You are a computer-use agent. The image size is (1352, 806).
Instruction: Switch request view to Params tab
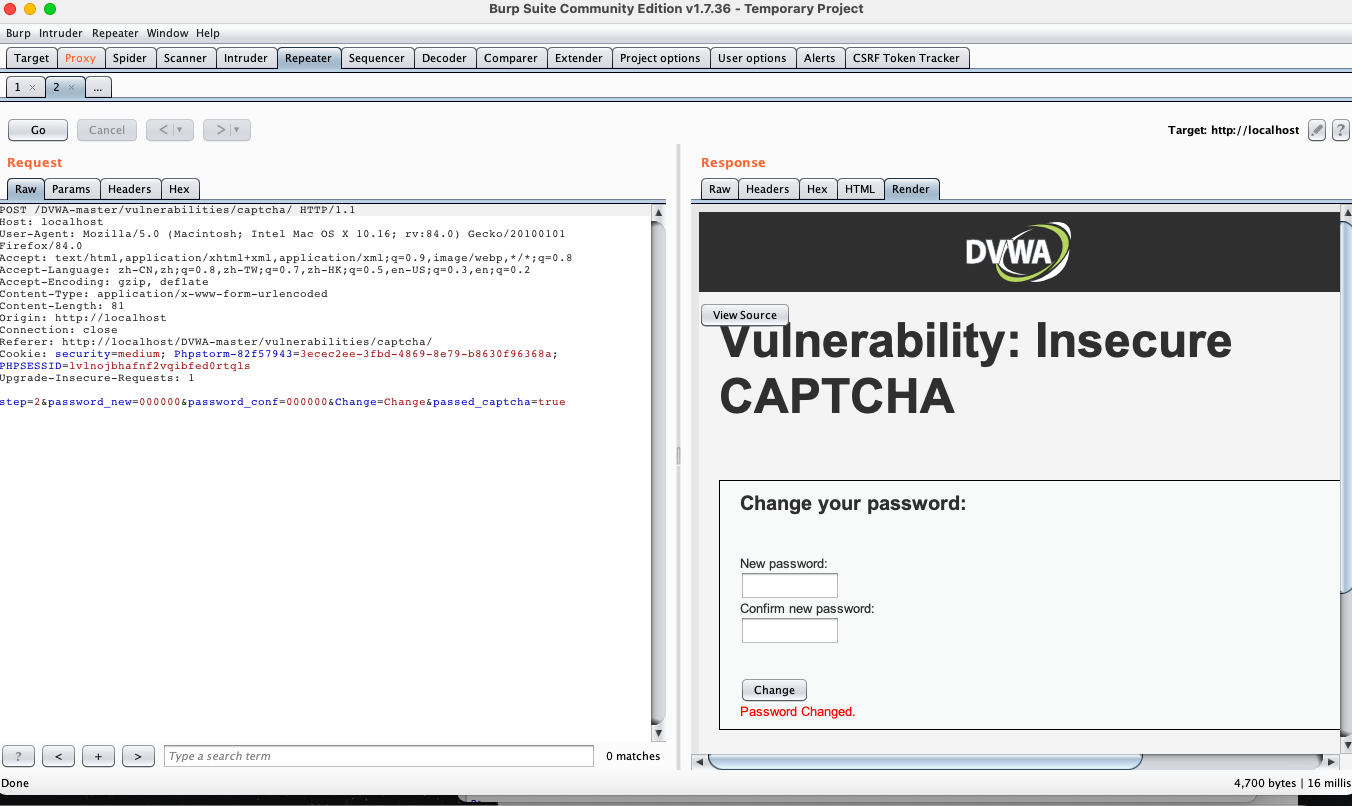(x=71, y=189)
